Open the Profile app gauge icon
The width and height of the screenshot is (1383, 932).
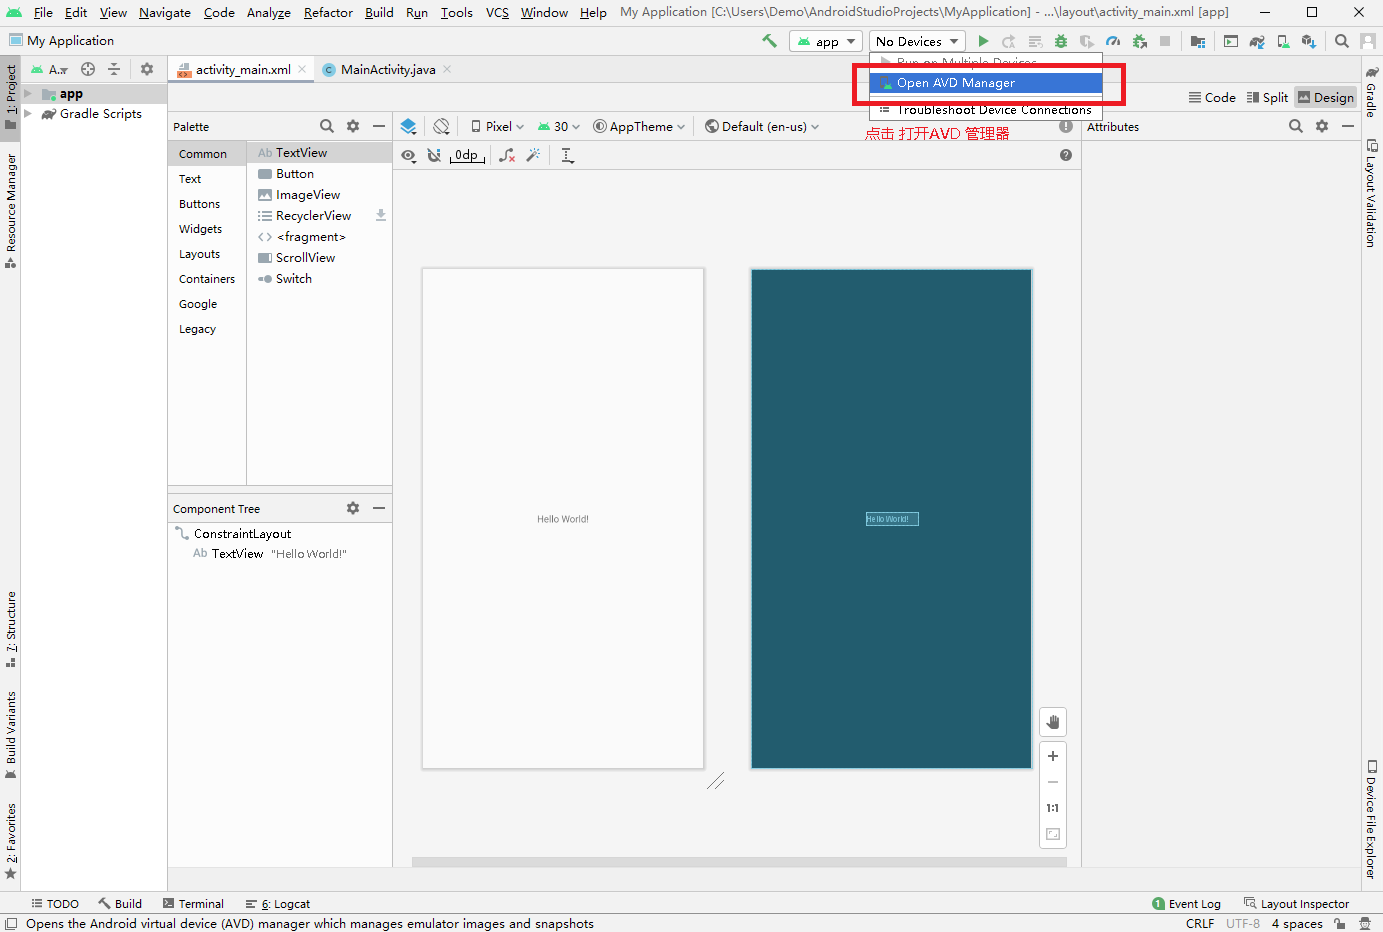point(1113,41)
